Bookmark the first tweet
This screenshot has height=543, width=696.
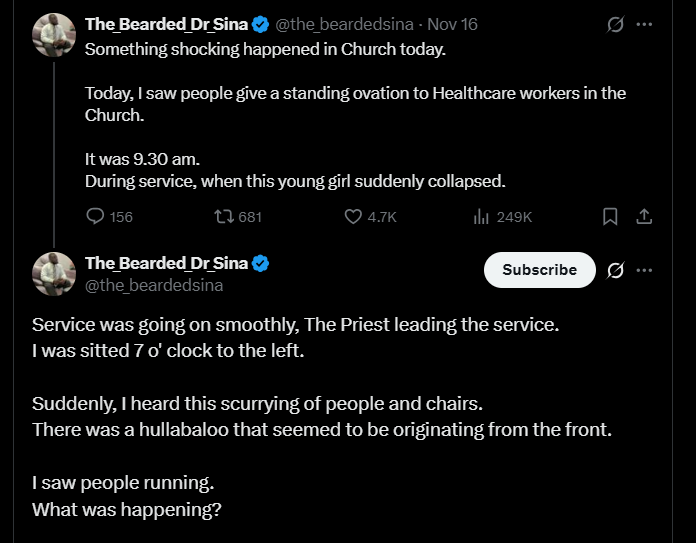610,216
